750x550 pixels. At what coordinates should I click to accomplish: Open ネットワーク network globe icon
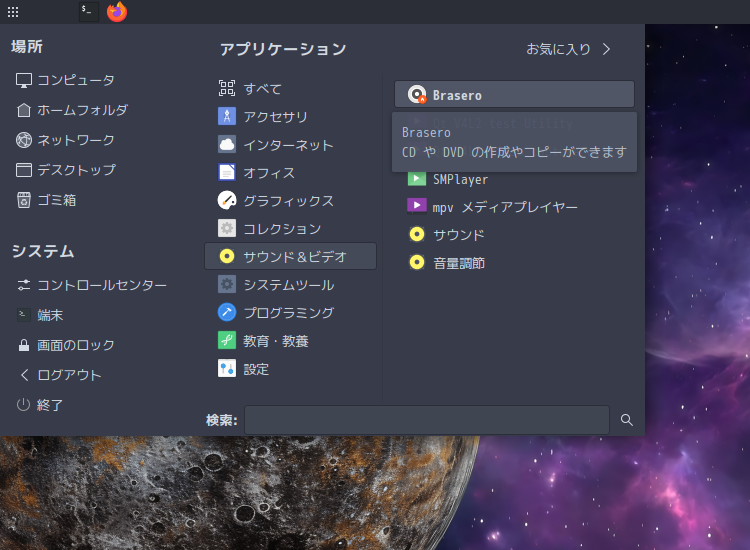click(x=24, y=140)
